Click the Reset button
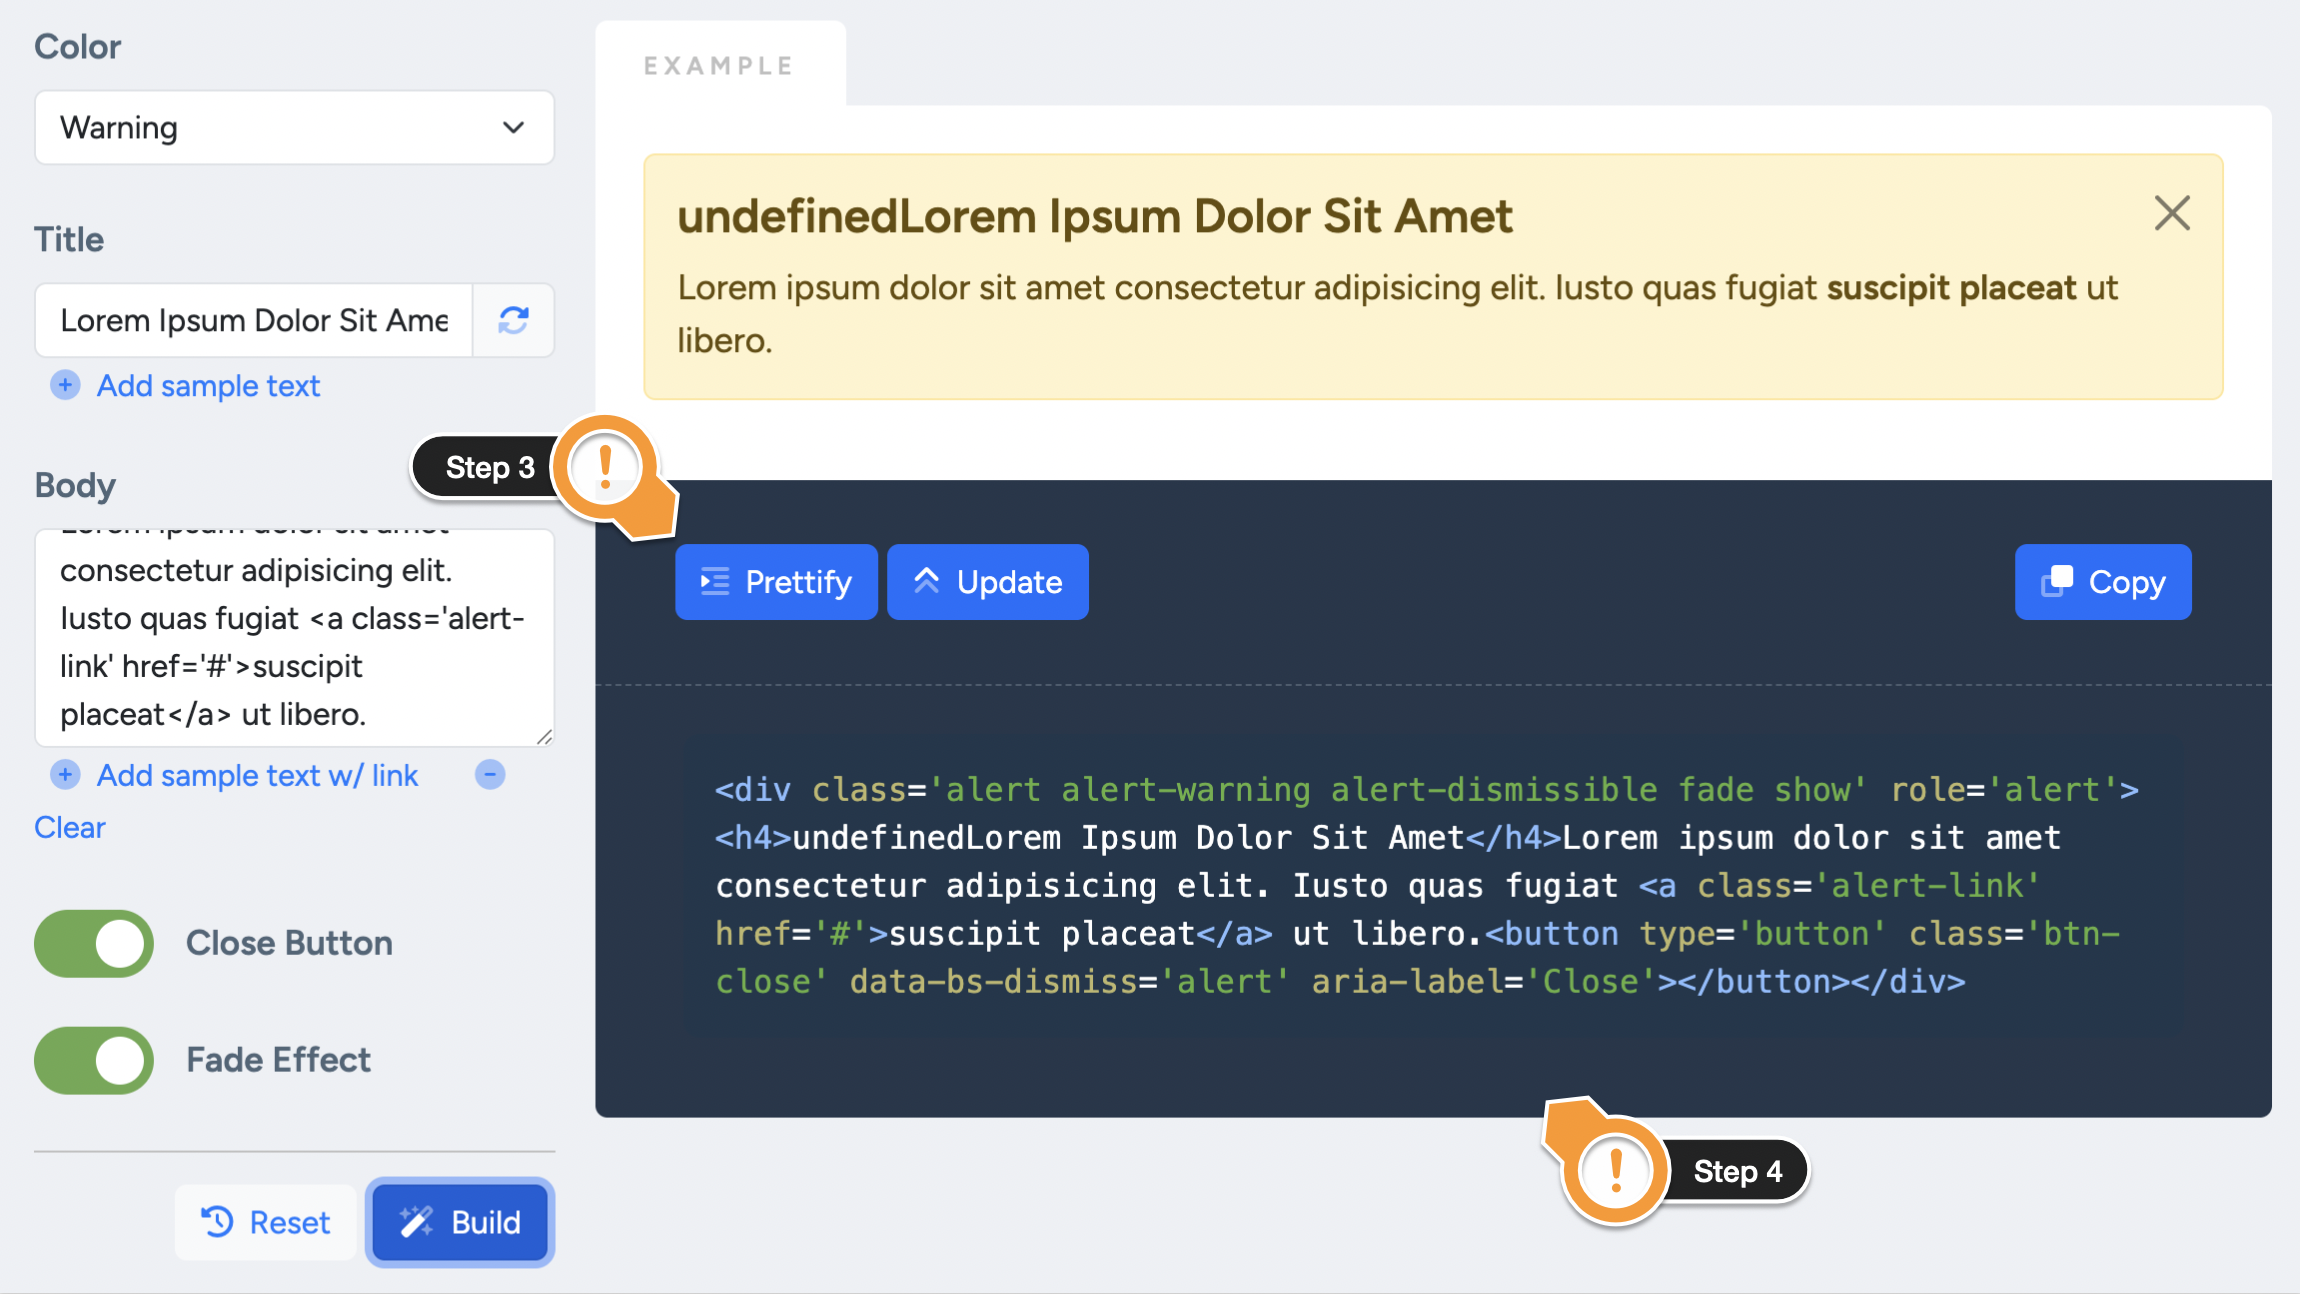The width and height of the screenshot is (2300, 1294). [x=266, y=1222]
